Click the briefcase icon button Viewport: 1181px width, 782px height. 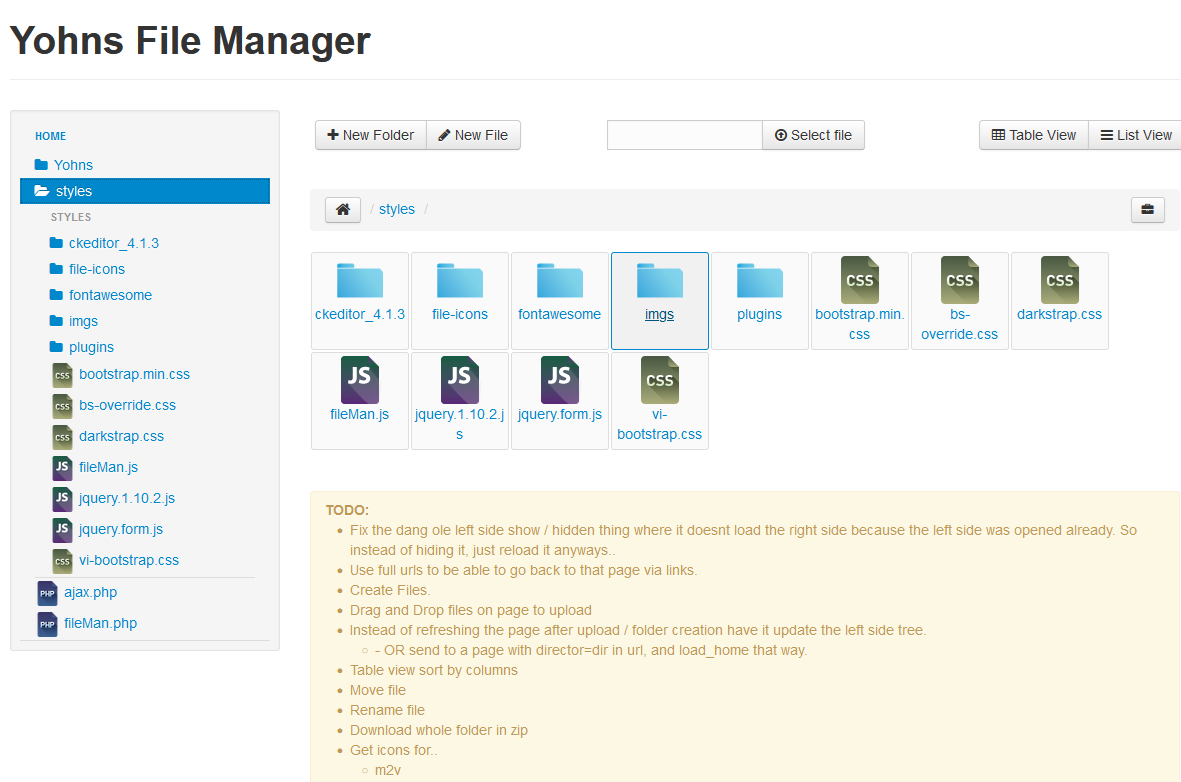click(1147, 210)
